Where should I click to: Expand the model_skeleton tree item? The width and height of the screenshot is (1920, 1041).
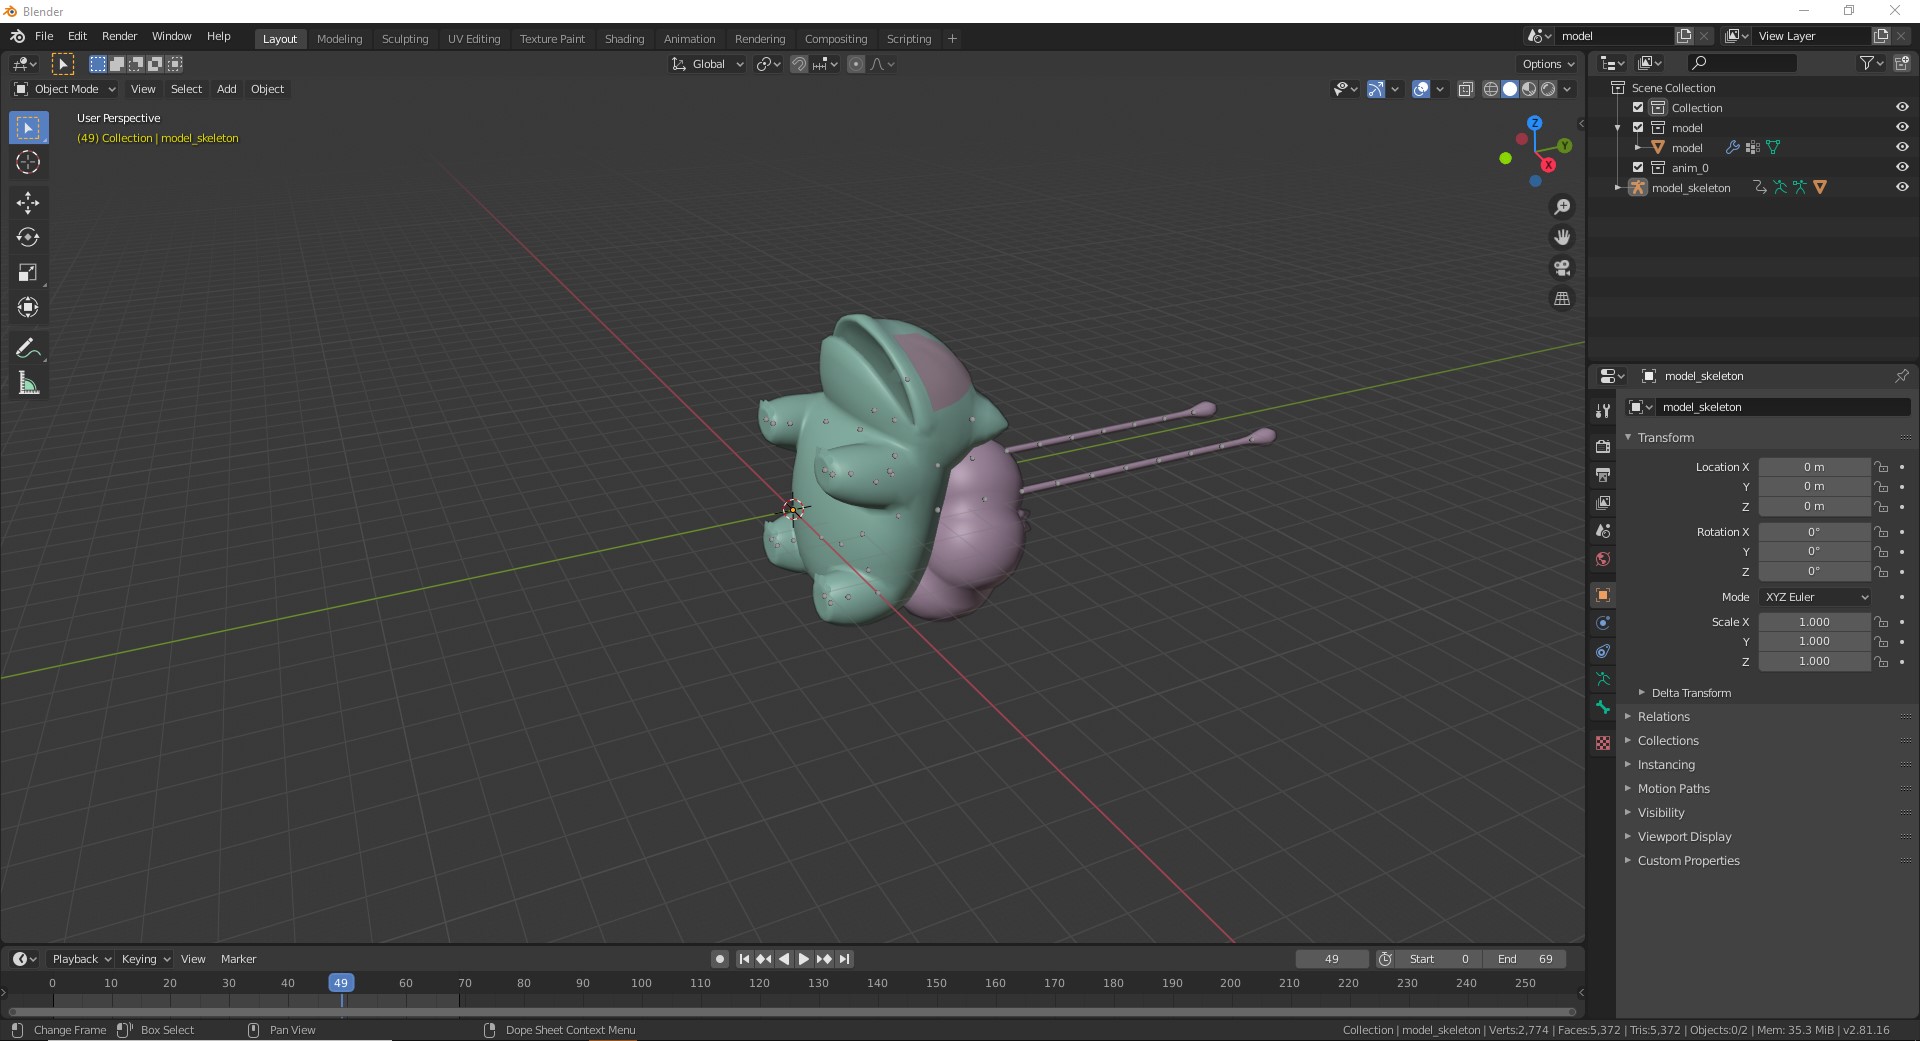(x=1618, y=188)
